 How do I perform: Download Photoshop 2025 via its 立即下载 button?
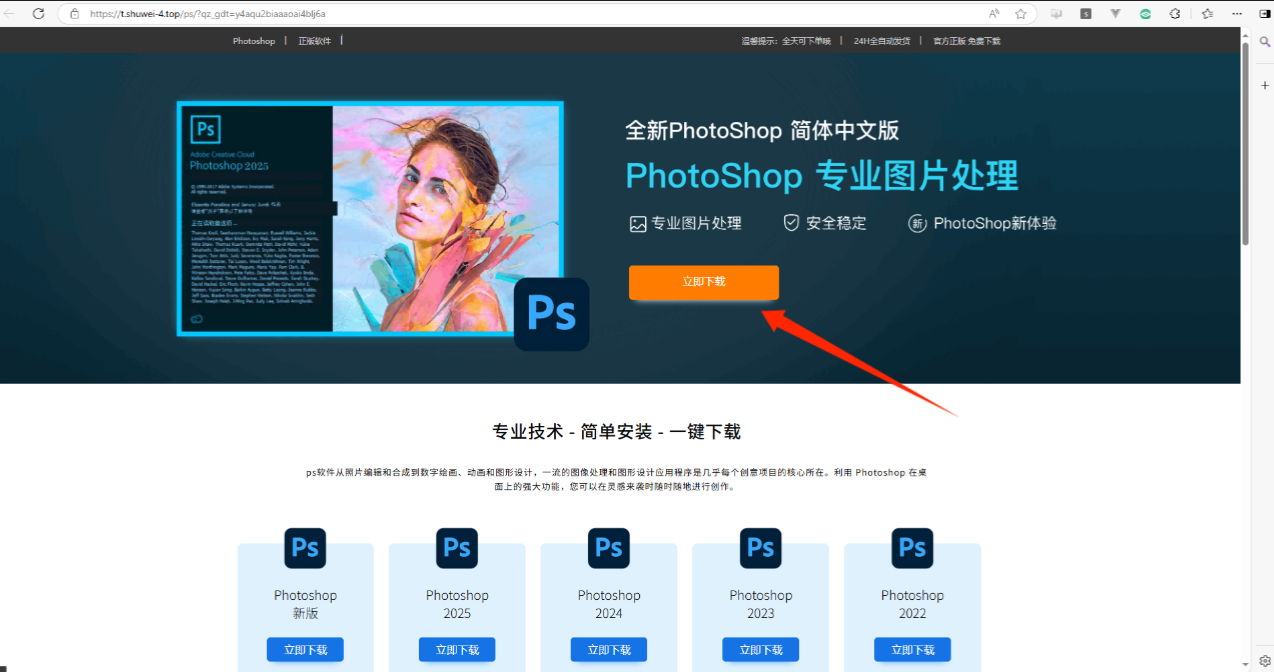click(457, 650)
